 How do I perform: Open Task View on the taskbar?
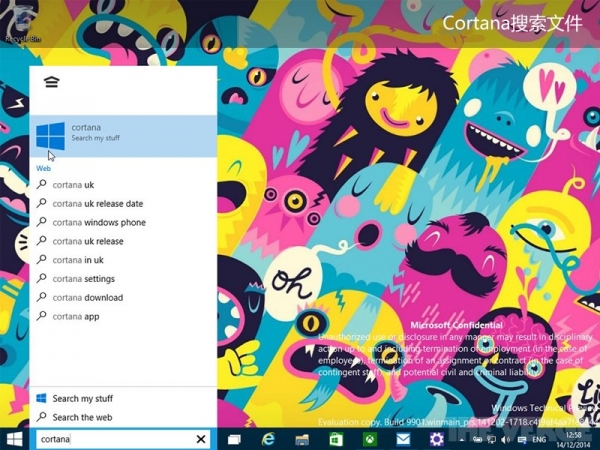[x=234, y=439]
